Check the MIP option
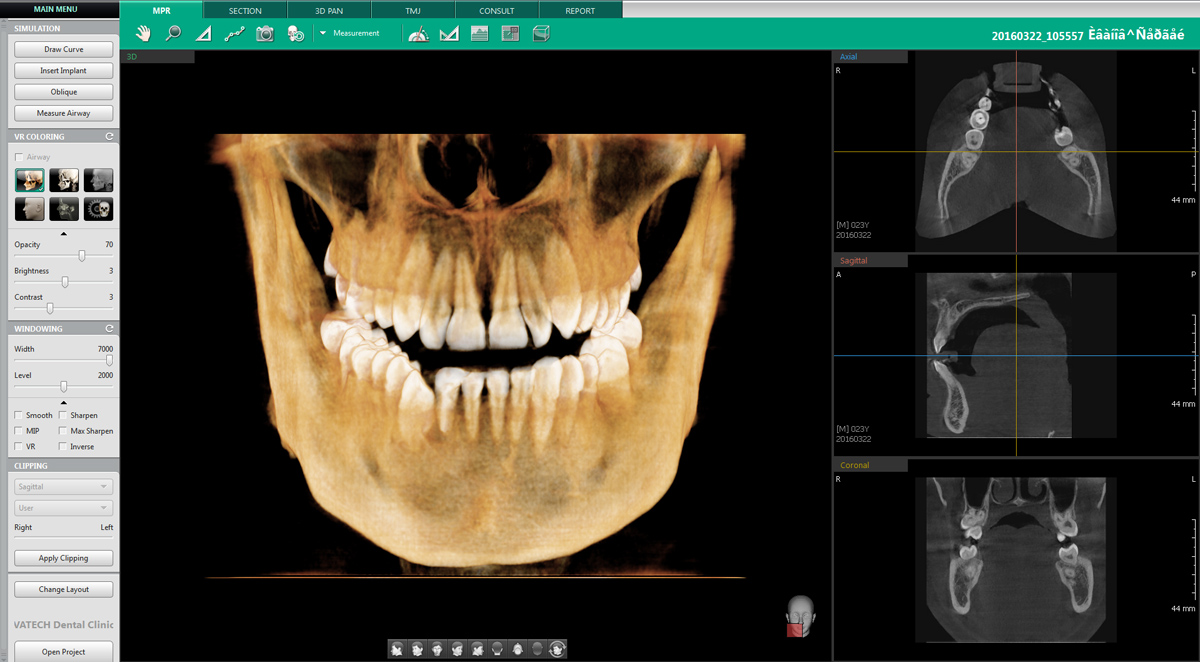Image resolution: width=1200 pixels, height=662 pixels. point(17,430)
